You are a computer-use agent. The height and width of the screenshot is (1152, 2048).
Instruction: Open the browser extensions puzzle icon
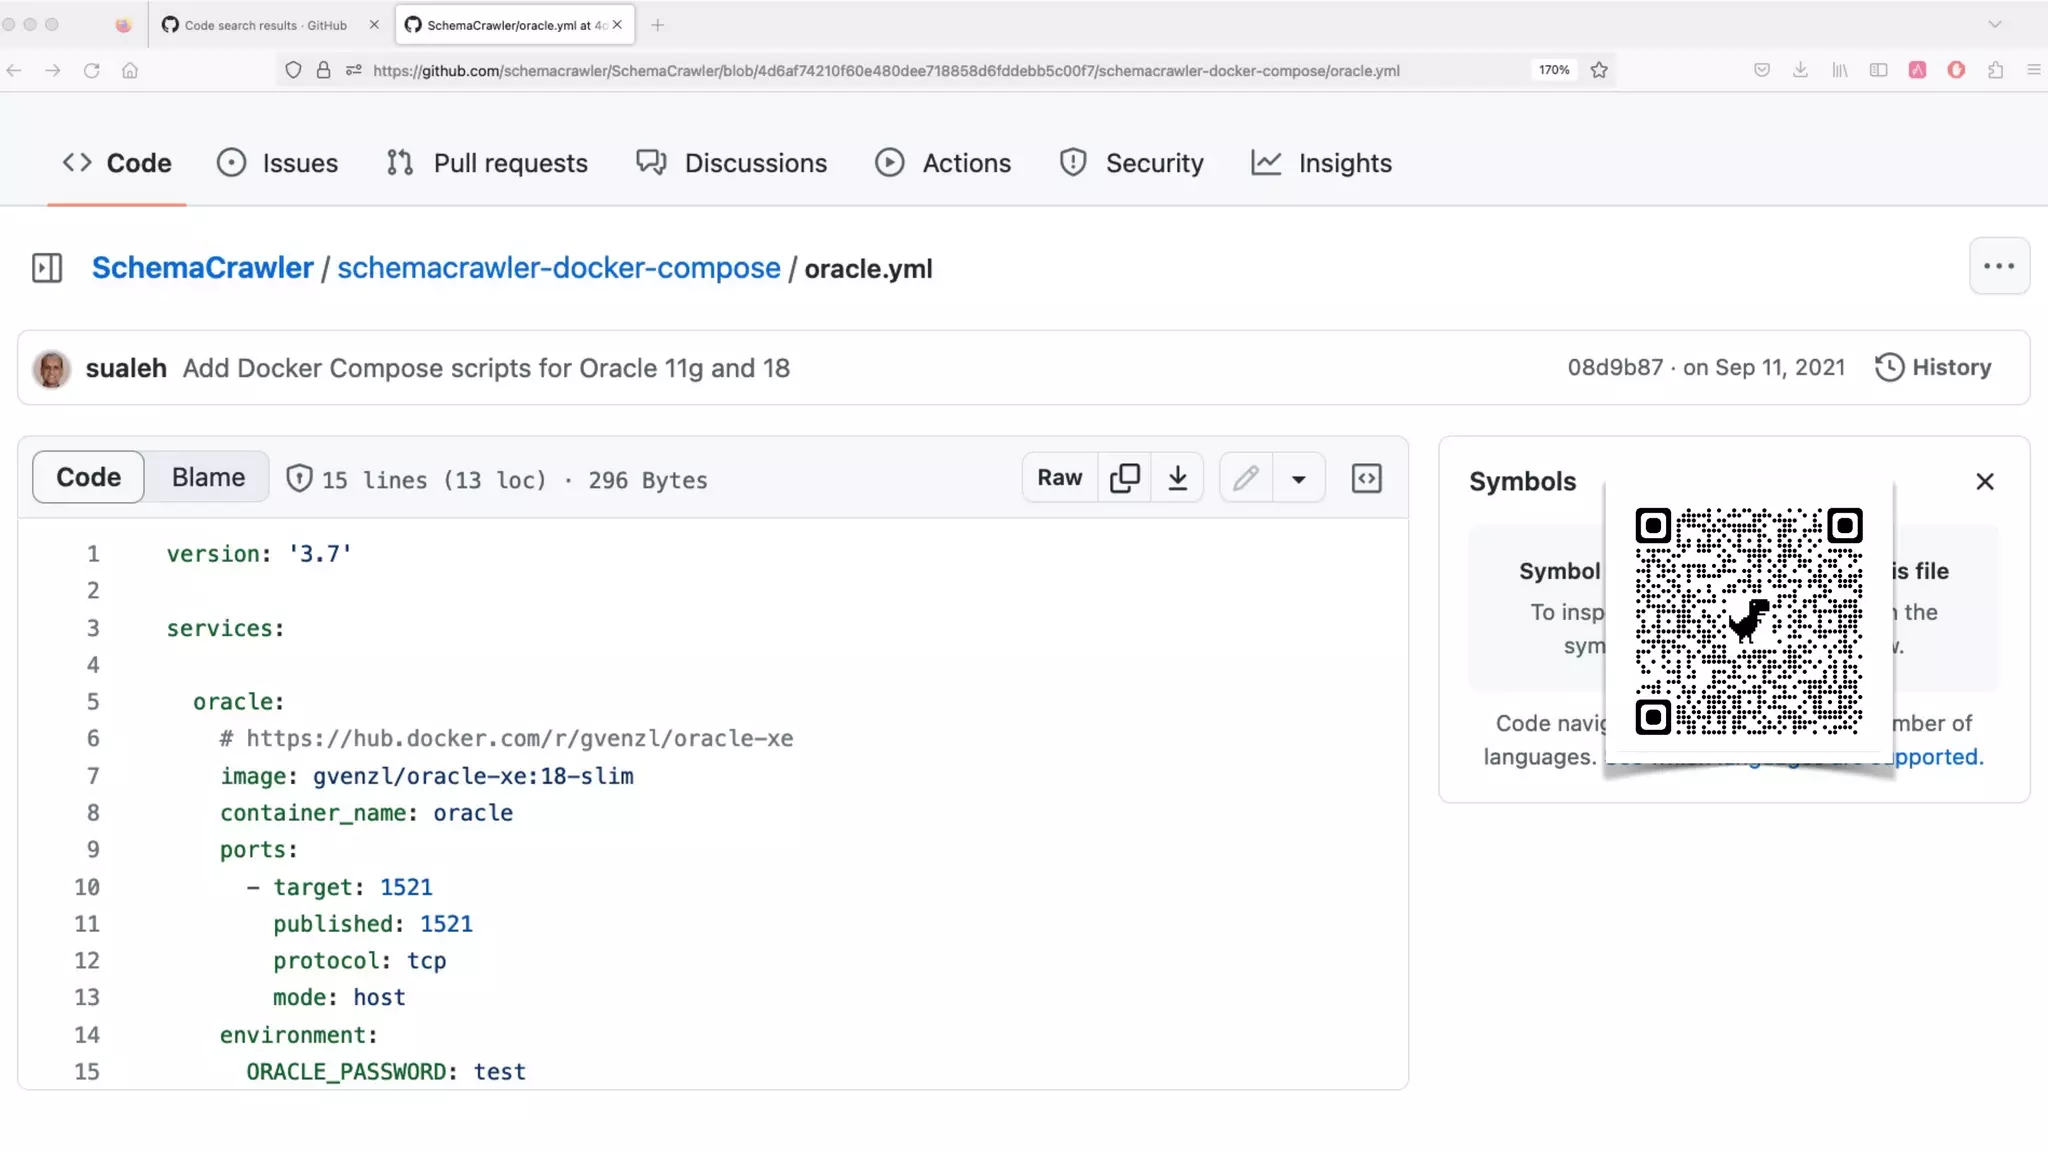click(1995, 70)
